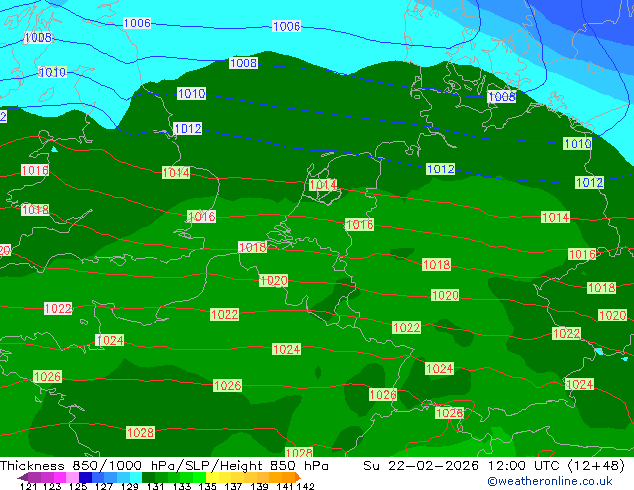Click the cut-off red 20 label at the left map edge
This screenshot has height=490, width=634.
[5, 250]
